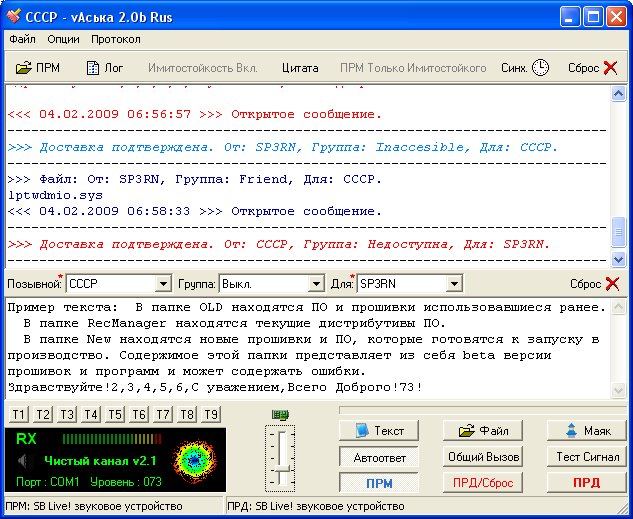Click the RX signal level meter bar
This screenshot has width=633, height=519.
112,439
